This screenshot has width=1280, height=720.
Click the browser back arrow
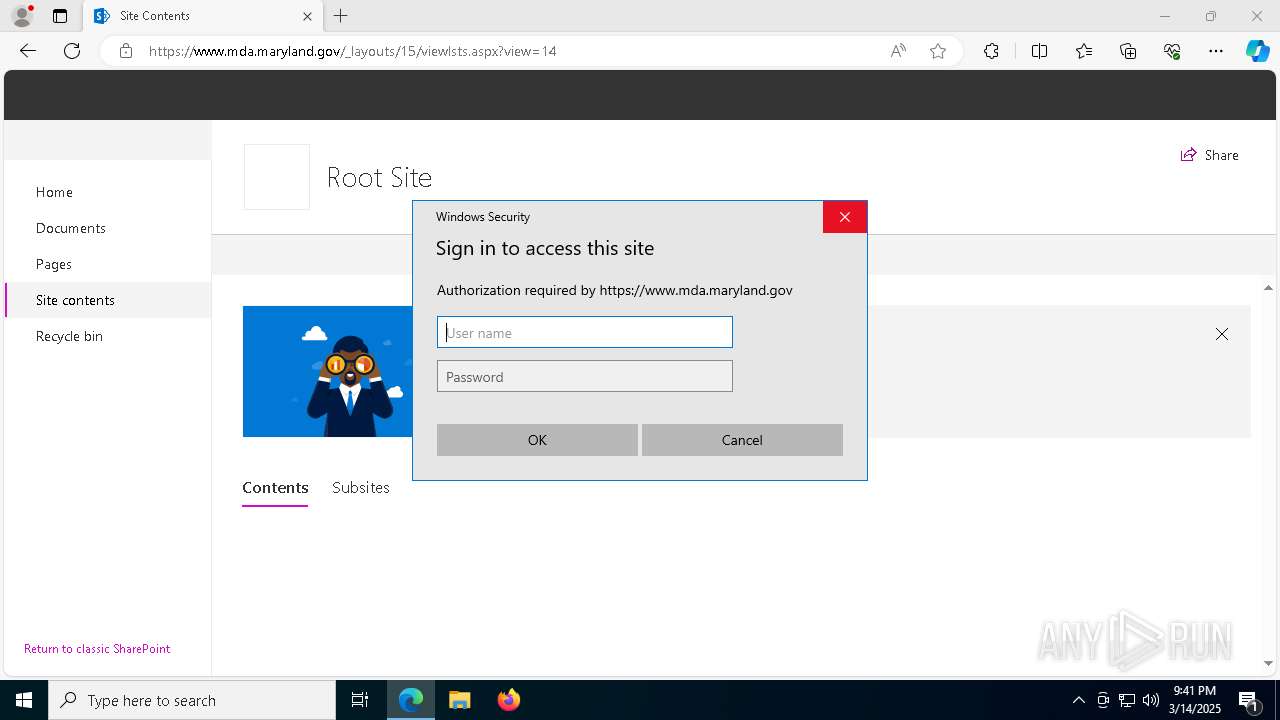(x=28, y=51)
